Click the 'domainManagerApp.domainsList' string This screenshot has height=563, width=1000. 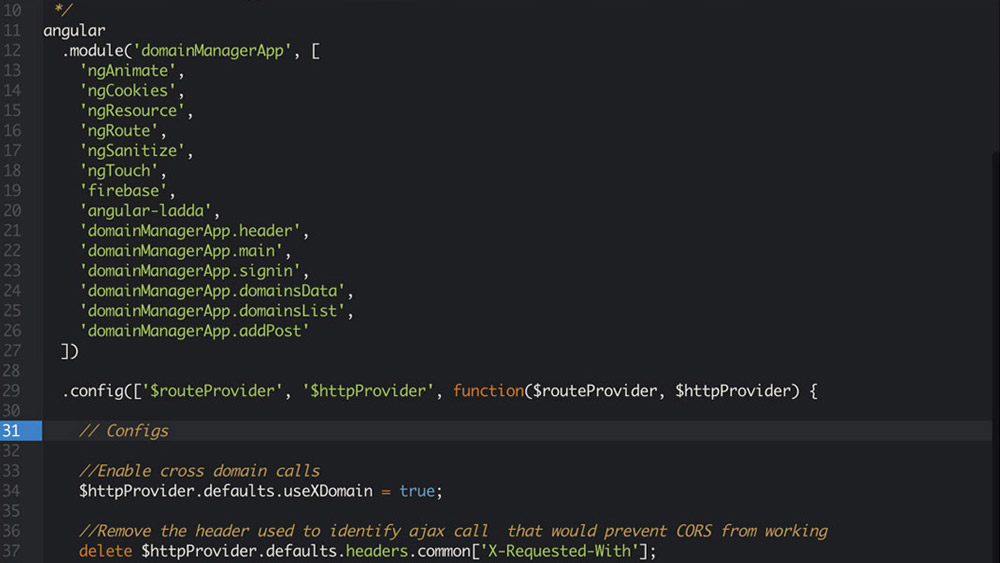pyautogui.click(x=212, y=311)
